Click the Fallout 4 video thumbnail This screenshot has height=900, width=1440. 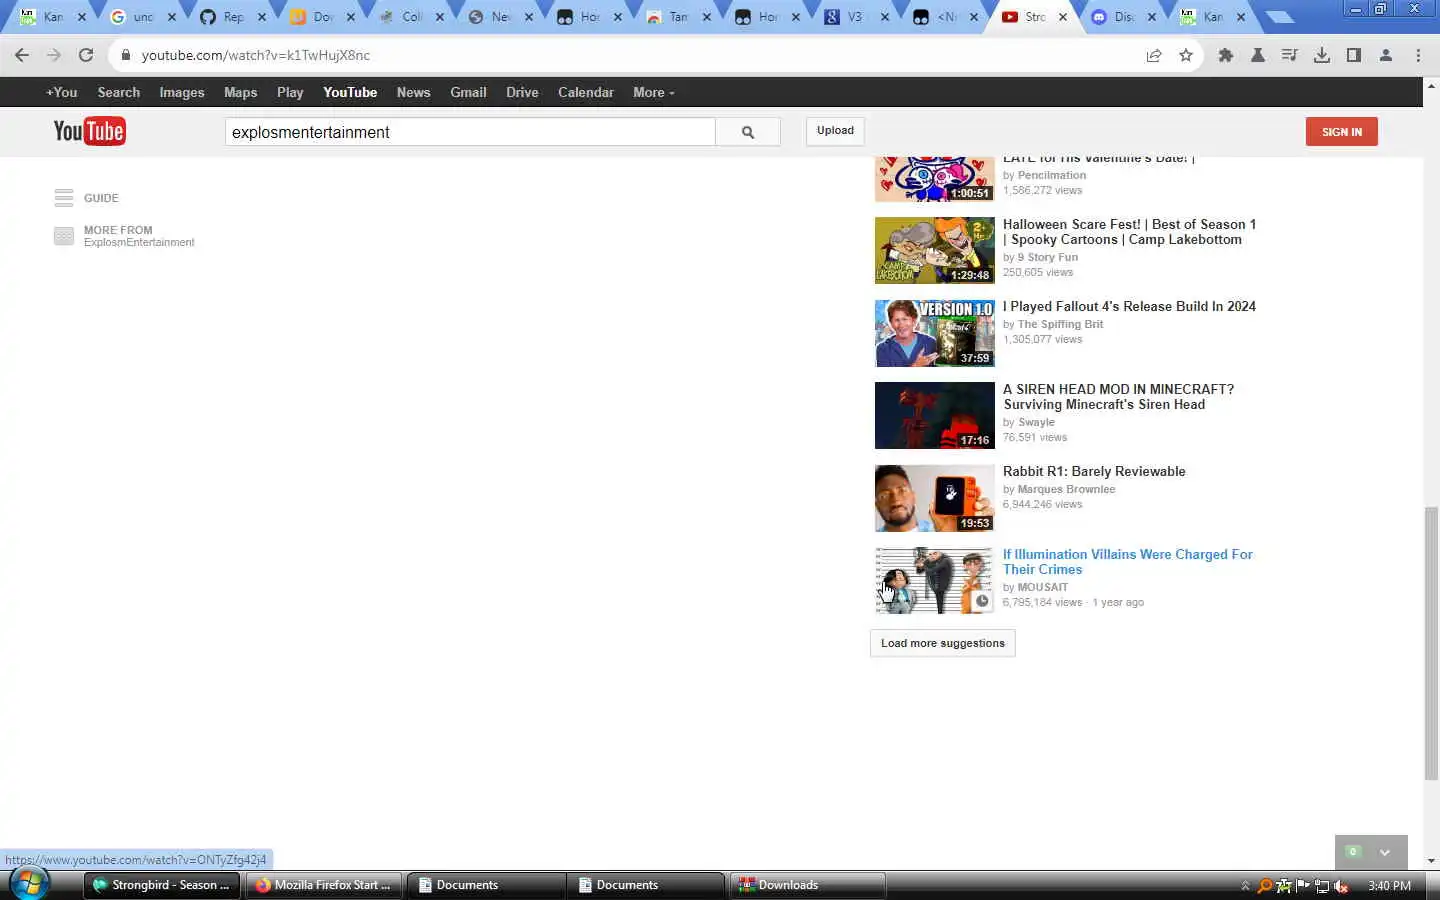(935, 333)
